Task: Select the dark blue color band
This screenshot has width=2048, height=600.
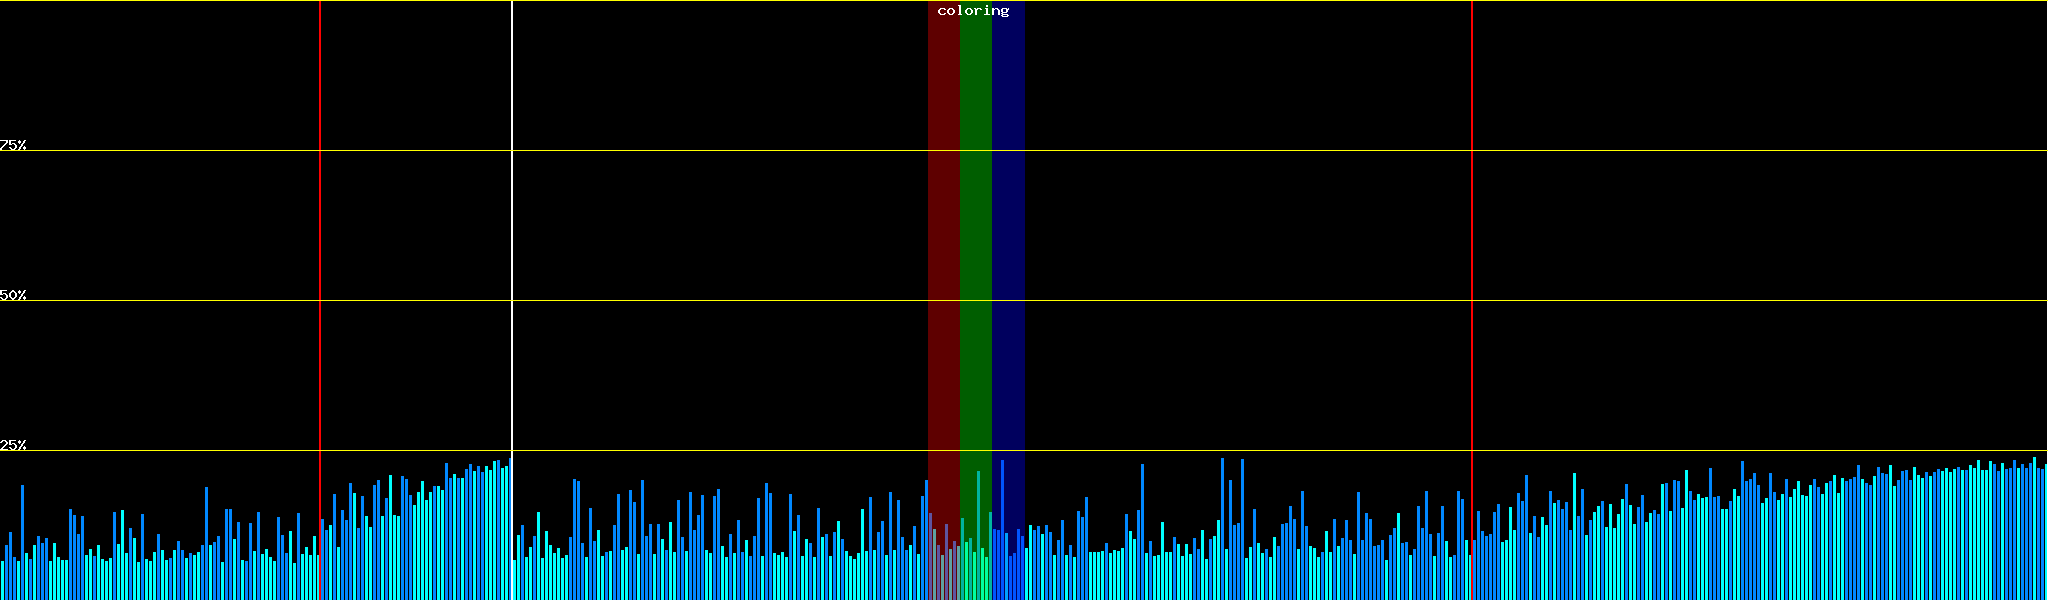Action: coord(1008,250)
